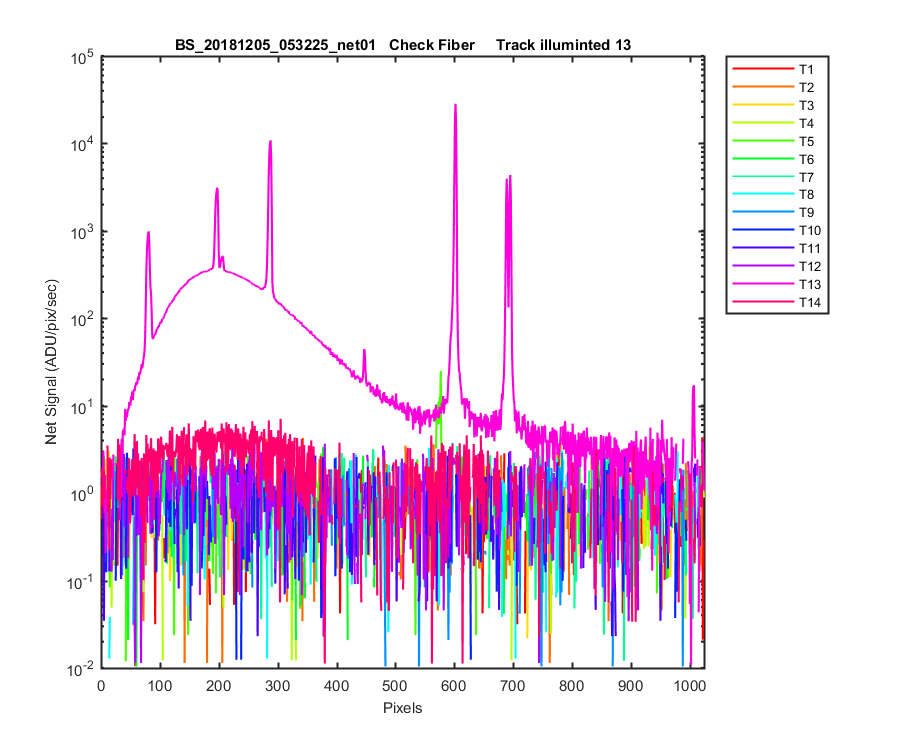Click the magenta T13 legend line
The height and width of the screenshot is (750, 900).
[763, 283]
